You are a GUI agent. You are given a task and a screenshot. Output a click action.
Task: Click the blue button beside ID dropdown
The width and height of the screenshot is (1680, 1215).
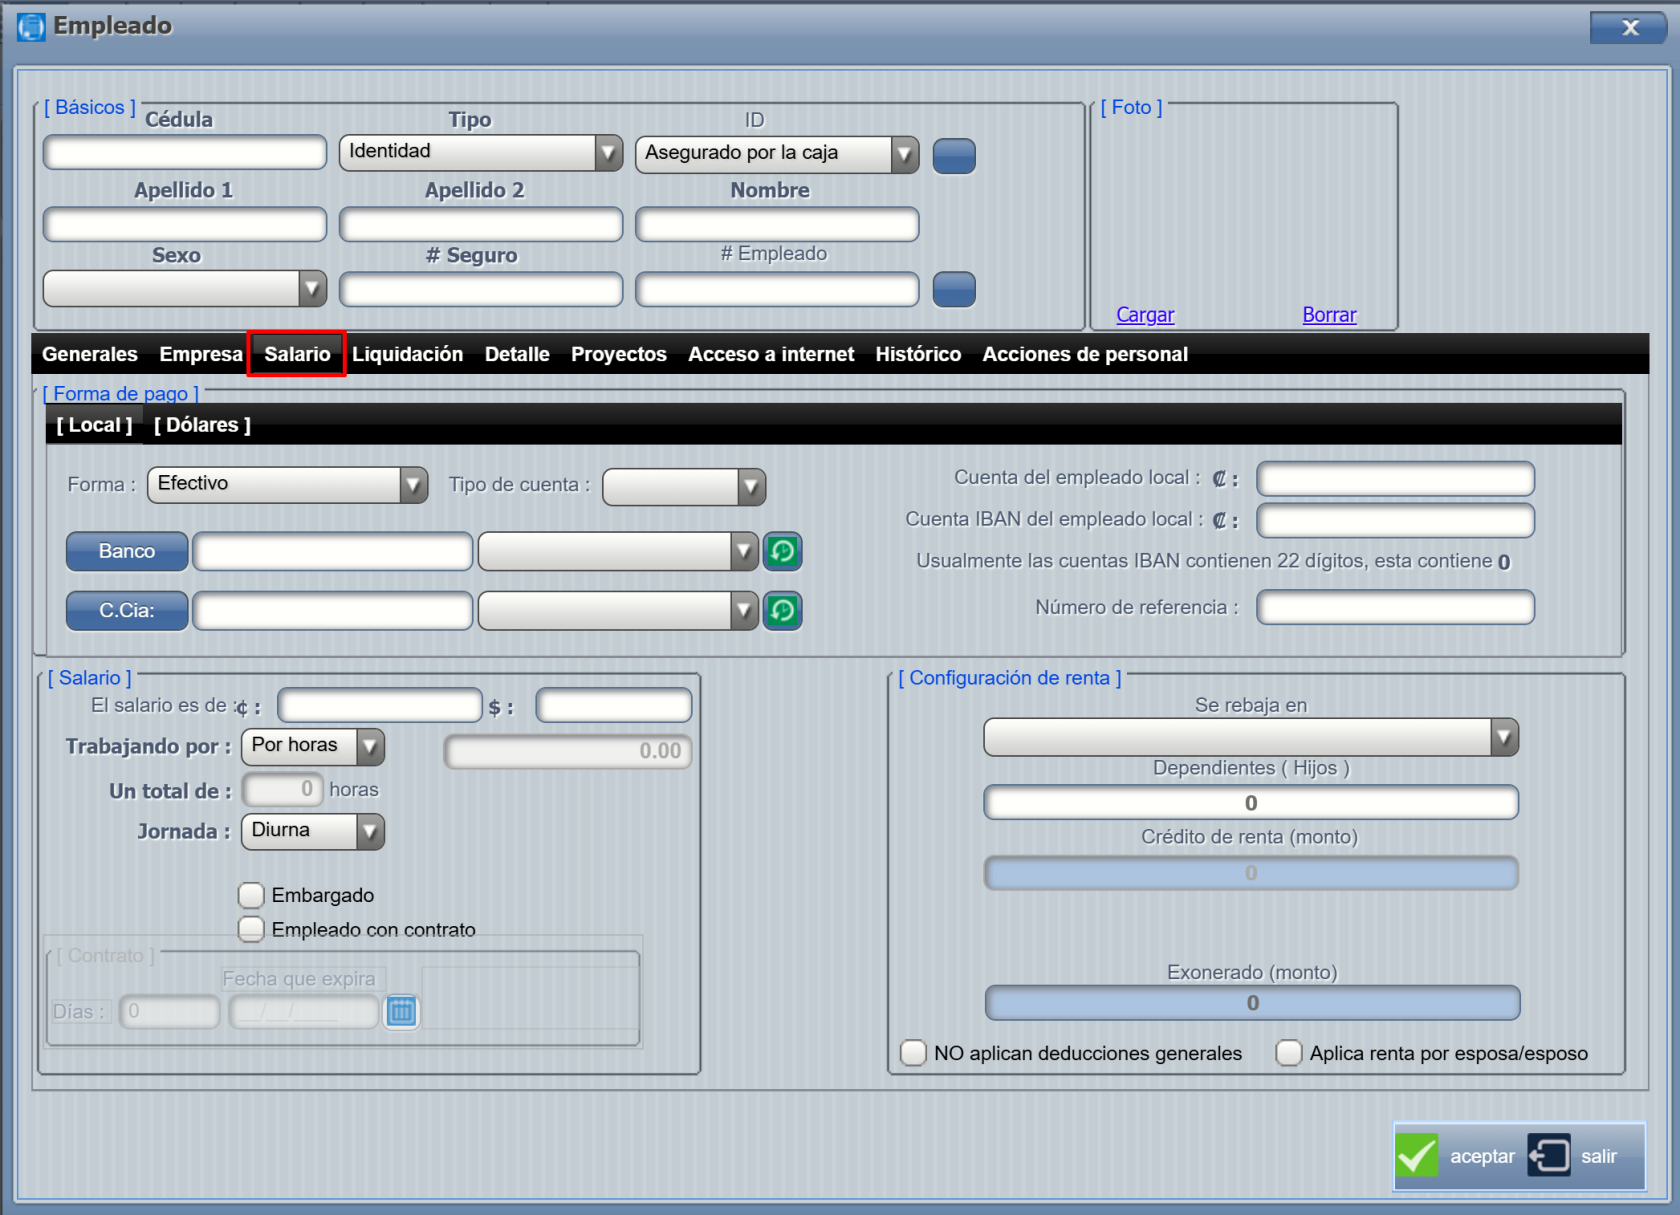tap(954, 155)
